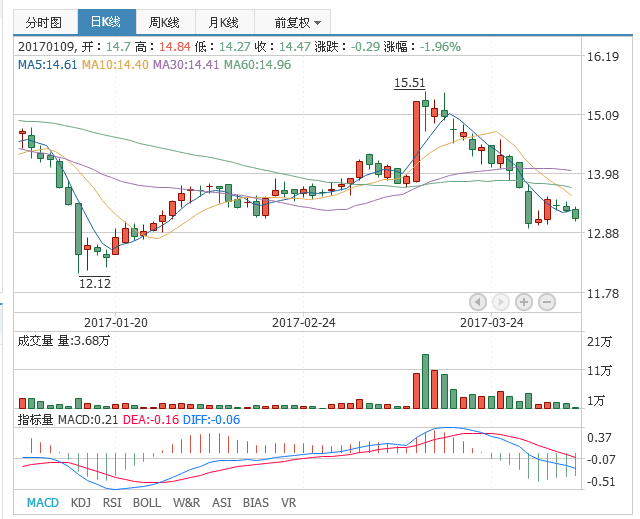Show the BOLL indicator
Screen dimensions: 640x519
[x=146, y=502]
